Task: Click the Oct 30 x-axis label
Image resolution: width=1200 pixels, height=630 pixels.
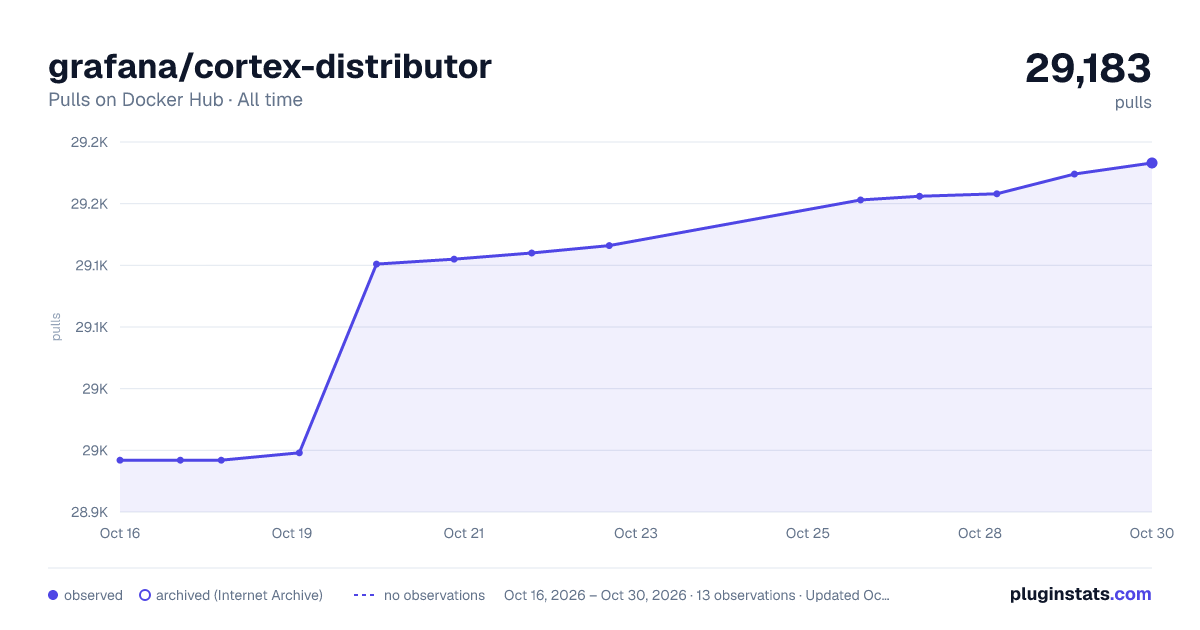Action: coord(1151,533)
